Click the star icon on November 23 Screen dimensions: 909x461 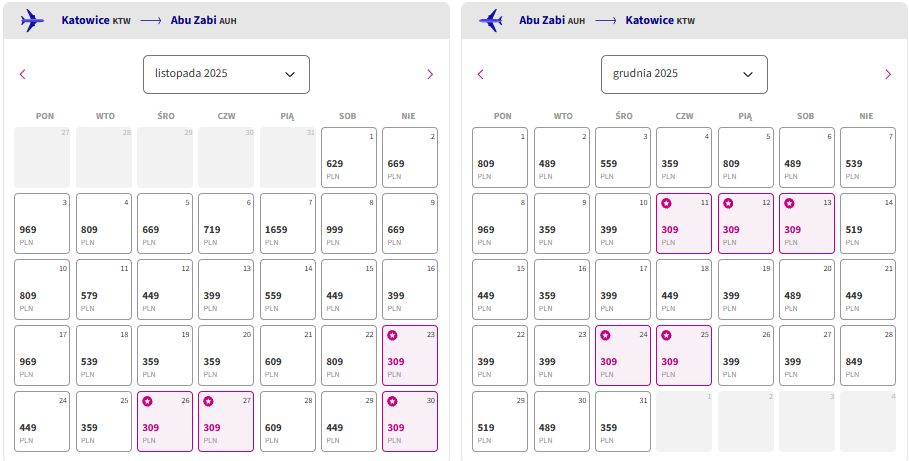(392, 335)
